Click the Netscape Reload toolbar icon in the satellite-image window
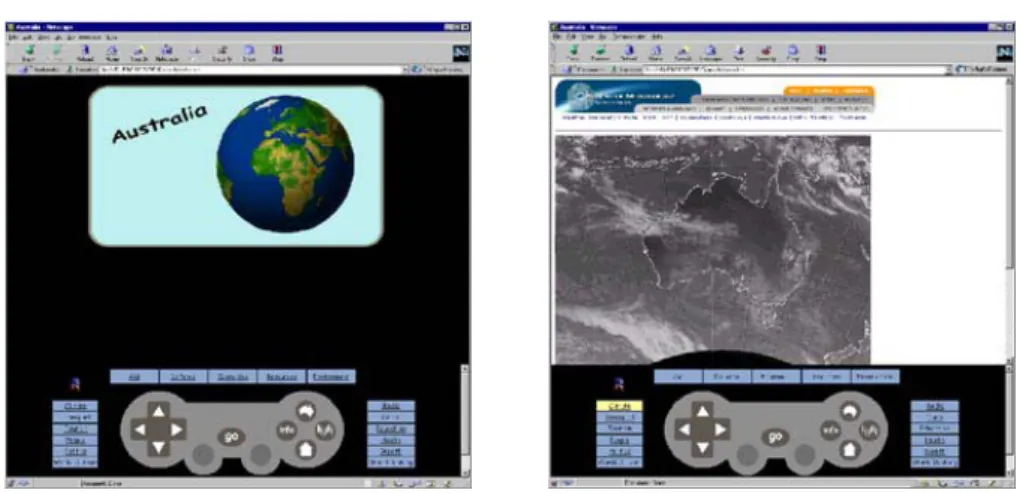 (x=628, y=53)
